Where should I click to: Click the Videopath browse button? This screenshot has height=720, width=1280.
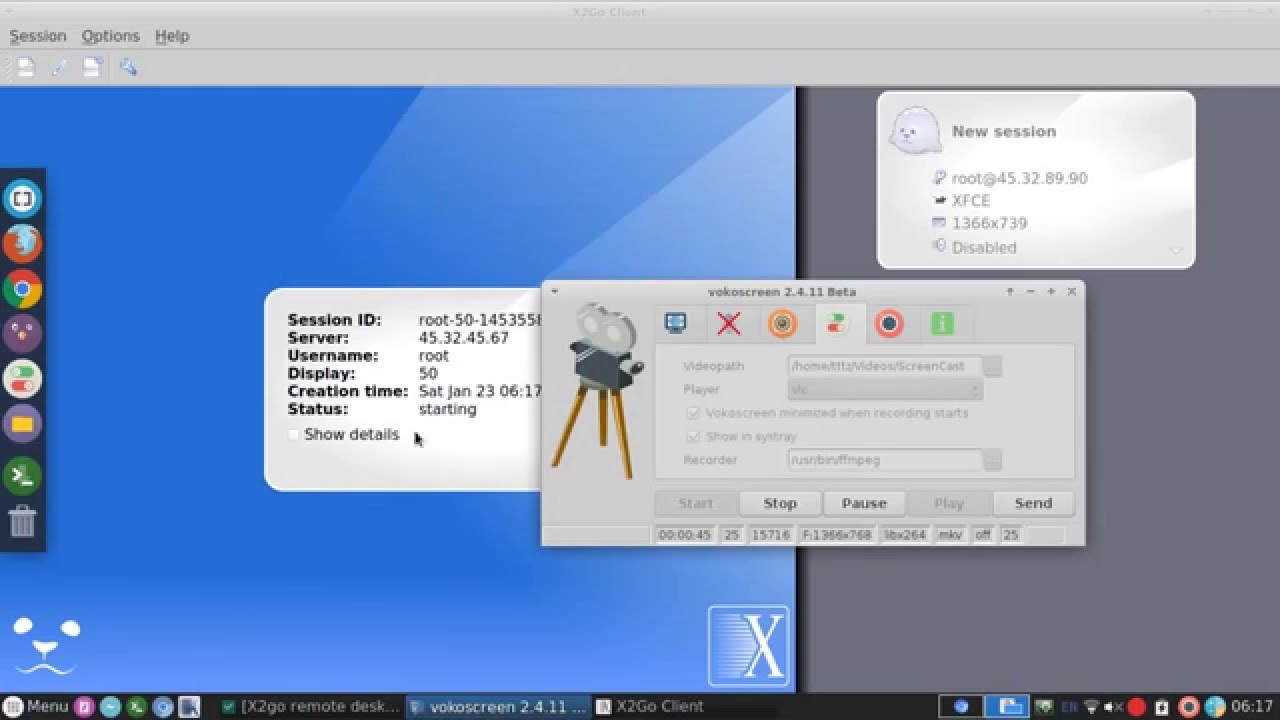(992, 366)
